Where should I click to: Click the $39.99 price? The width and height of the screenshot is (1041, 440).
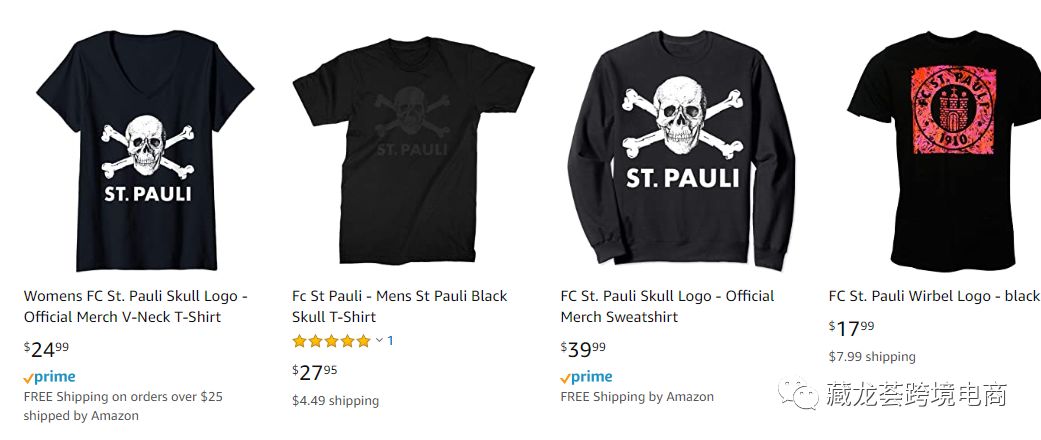pyautogui.click(x=583, y=348)
